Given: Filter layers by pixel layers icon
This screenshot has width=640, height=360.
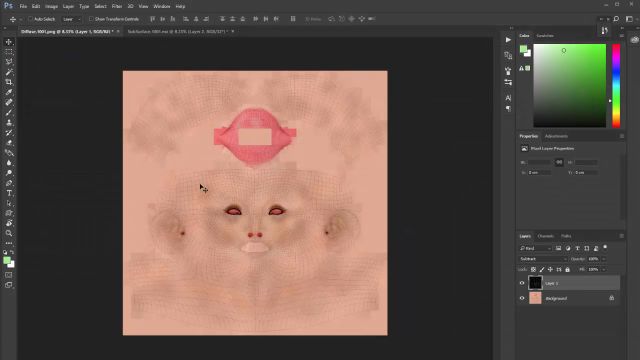Looking at the screenshot, I should coord(558,248).
